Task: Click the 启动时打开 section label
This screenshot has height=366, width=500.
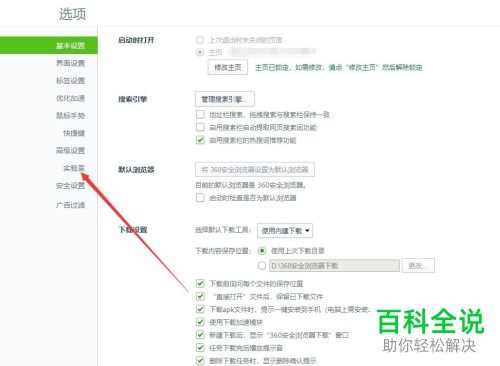Action: (x=136, y=40)
